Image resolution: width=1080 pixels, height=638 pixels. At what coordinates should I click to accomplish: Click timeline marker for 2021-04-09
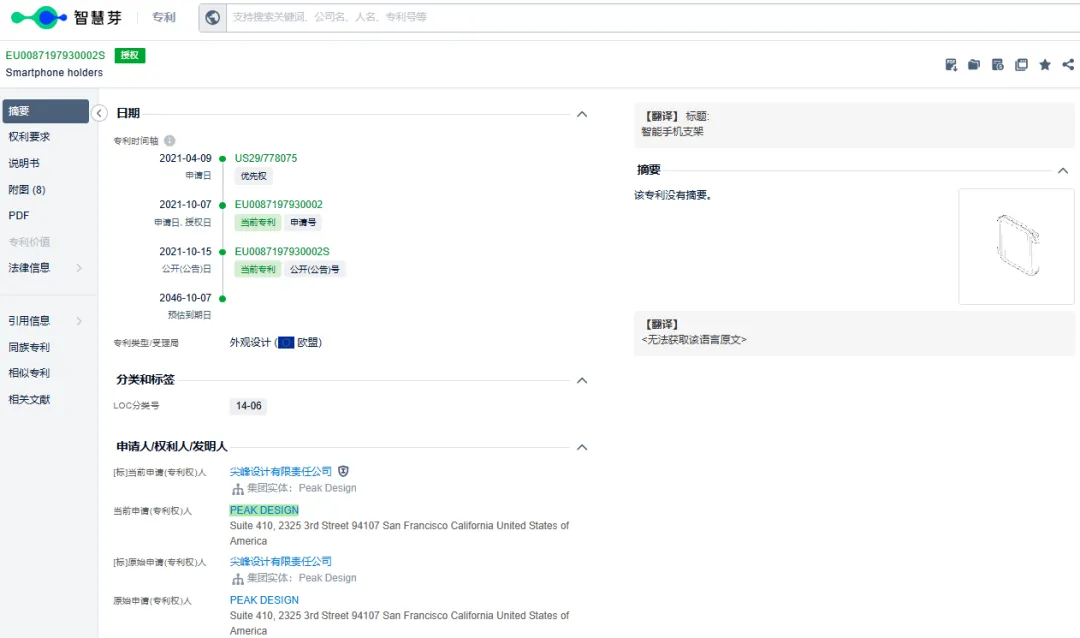(x=222, y=158)
